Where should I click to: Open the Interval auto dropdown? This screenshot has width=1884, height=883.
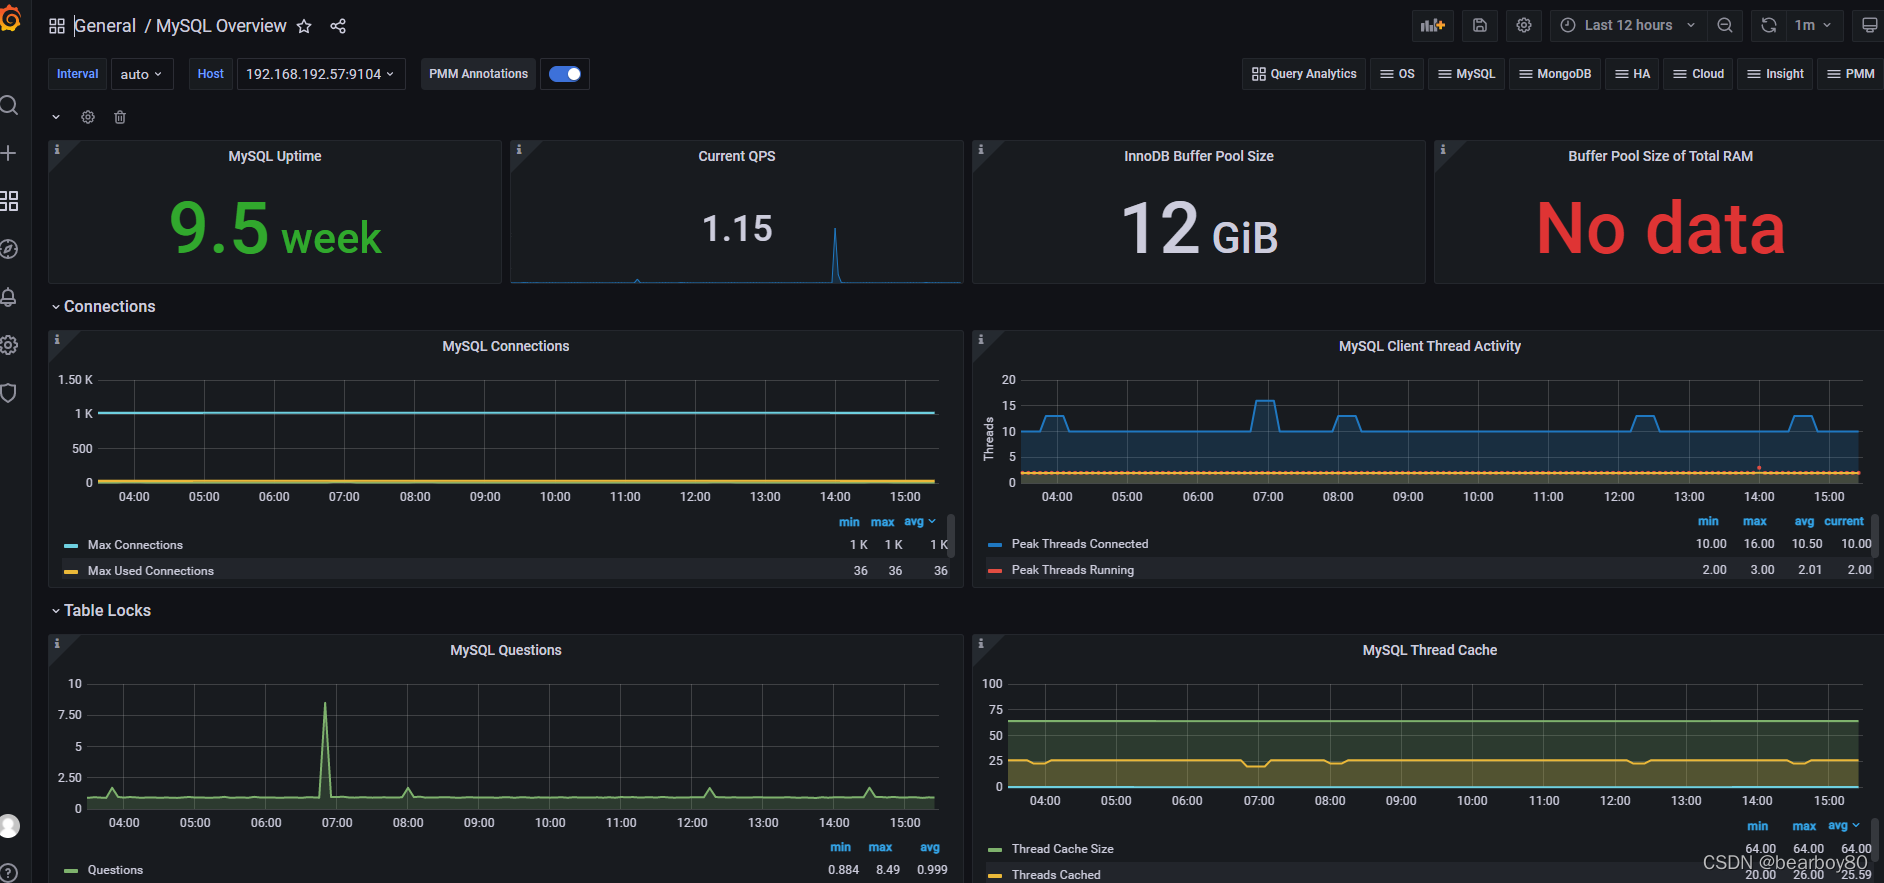coord(141,74)
